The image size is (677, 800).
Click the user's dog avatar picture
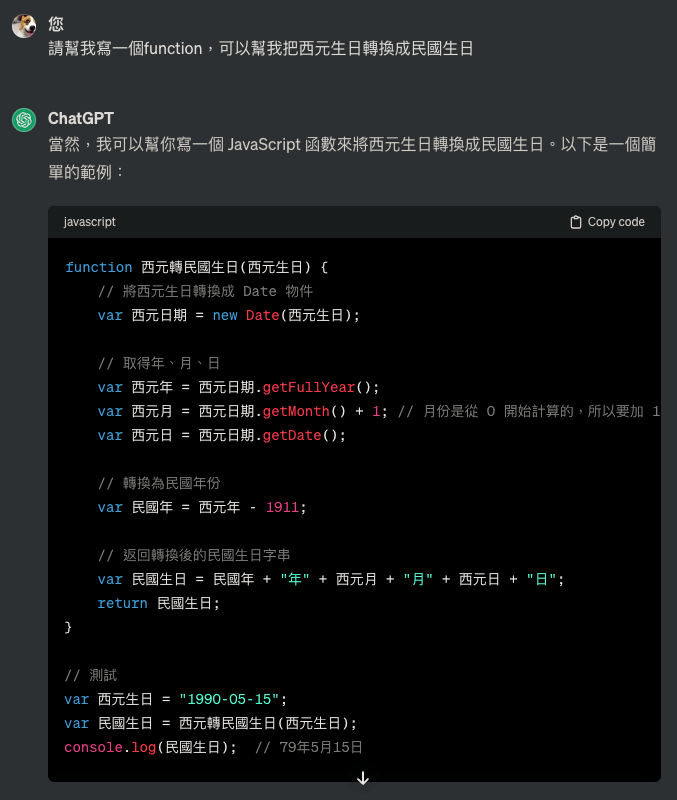click(x=24, y=26)
